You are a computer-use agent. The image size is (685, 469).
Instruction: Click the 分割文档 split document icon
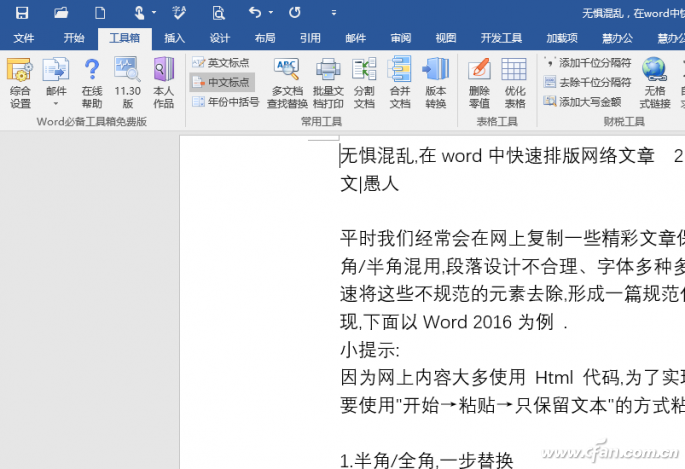[x=364, y=82]
